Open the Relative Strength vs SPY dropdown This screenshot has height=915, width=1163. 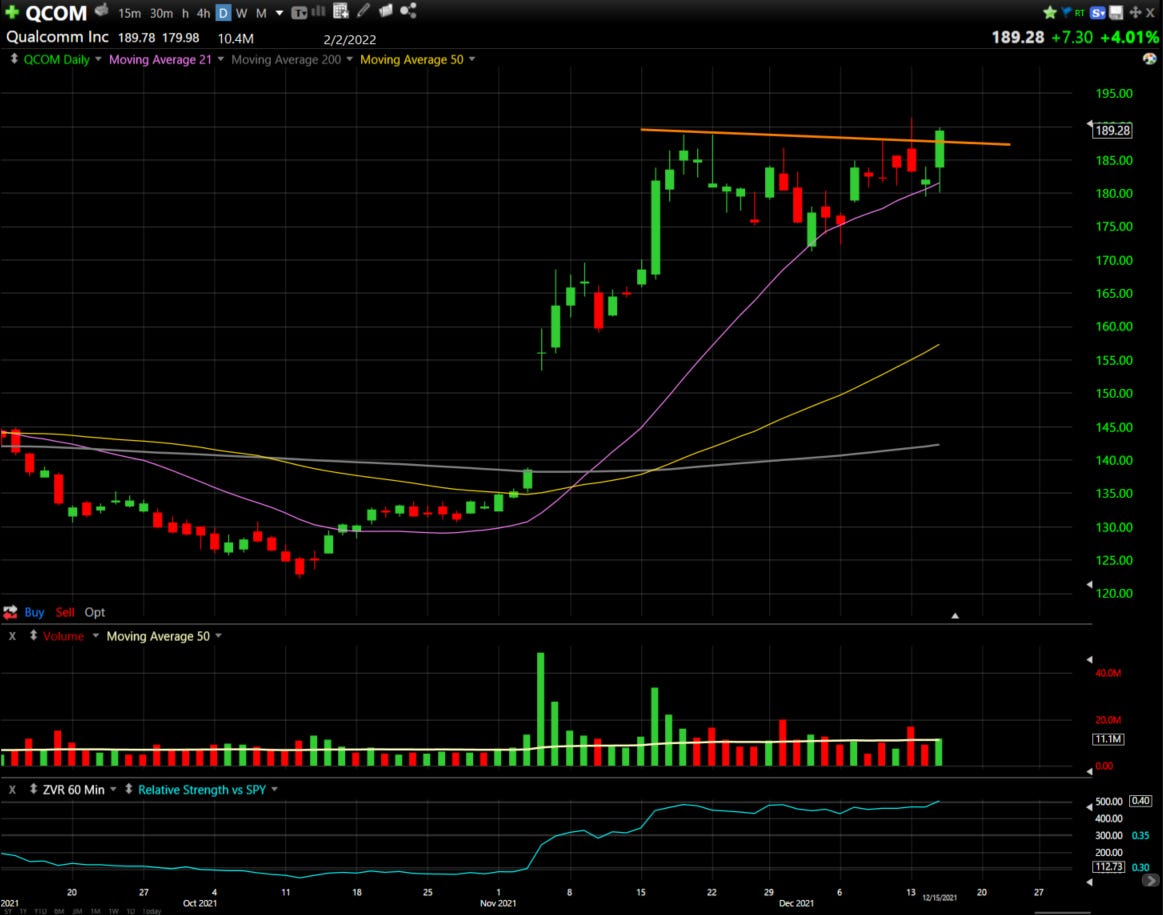(x=274, y=790)
